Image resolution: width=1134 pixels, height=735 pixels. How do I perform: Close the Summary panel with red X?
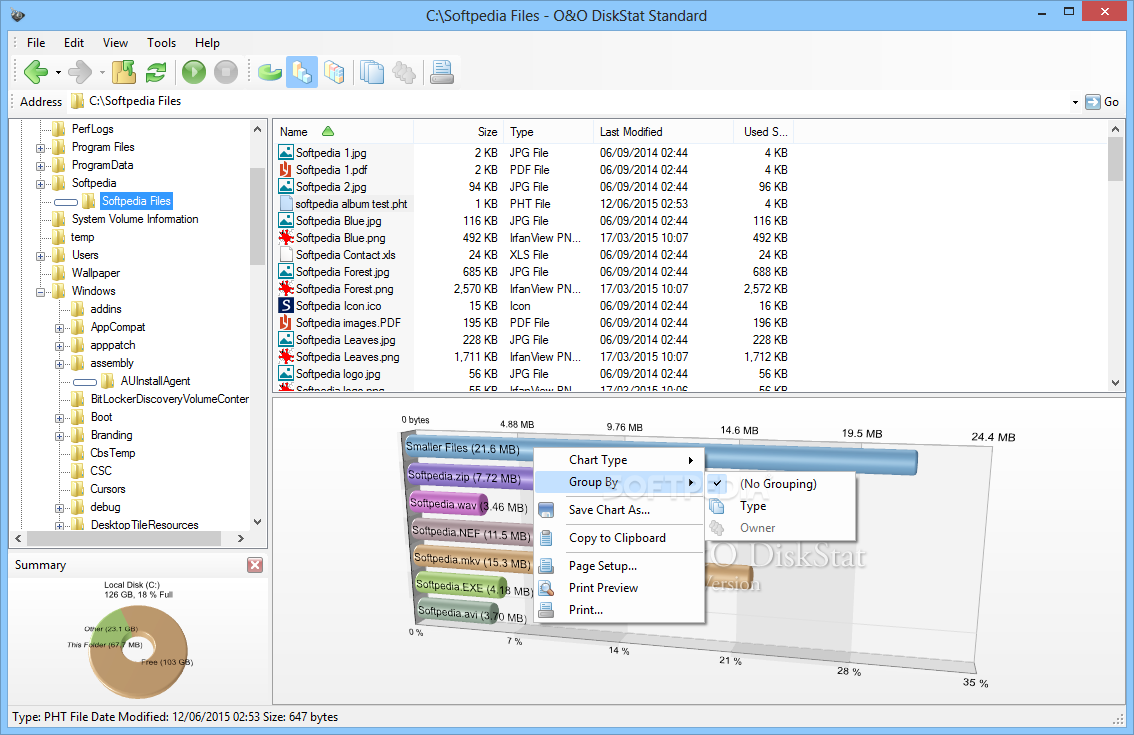click(255, 565)
